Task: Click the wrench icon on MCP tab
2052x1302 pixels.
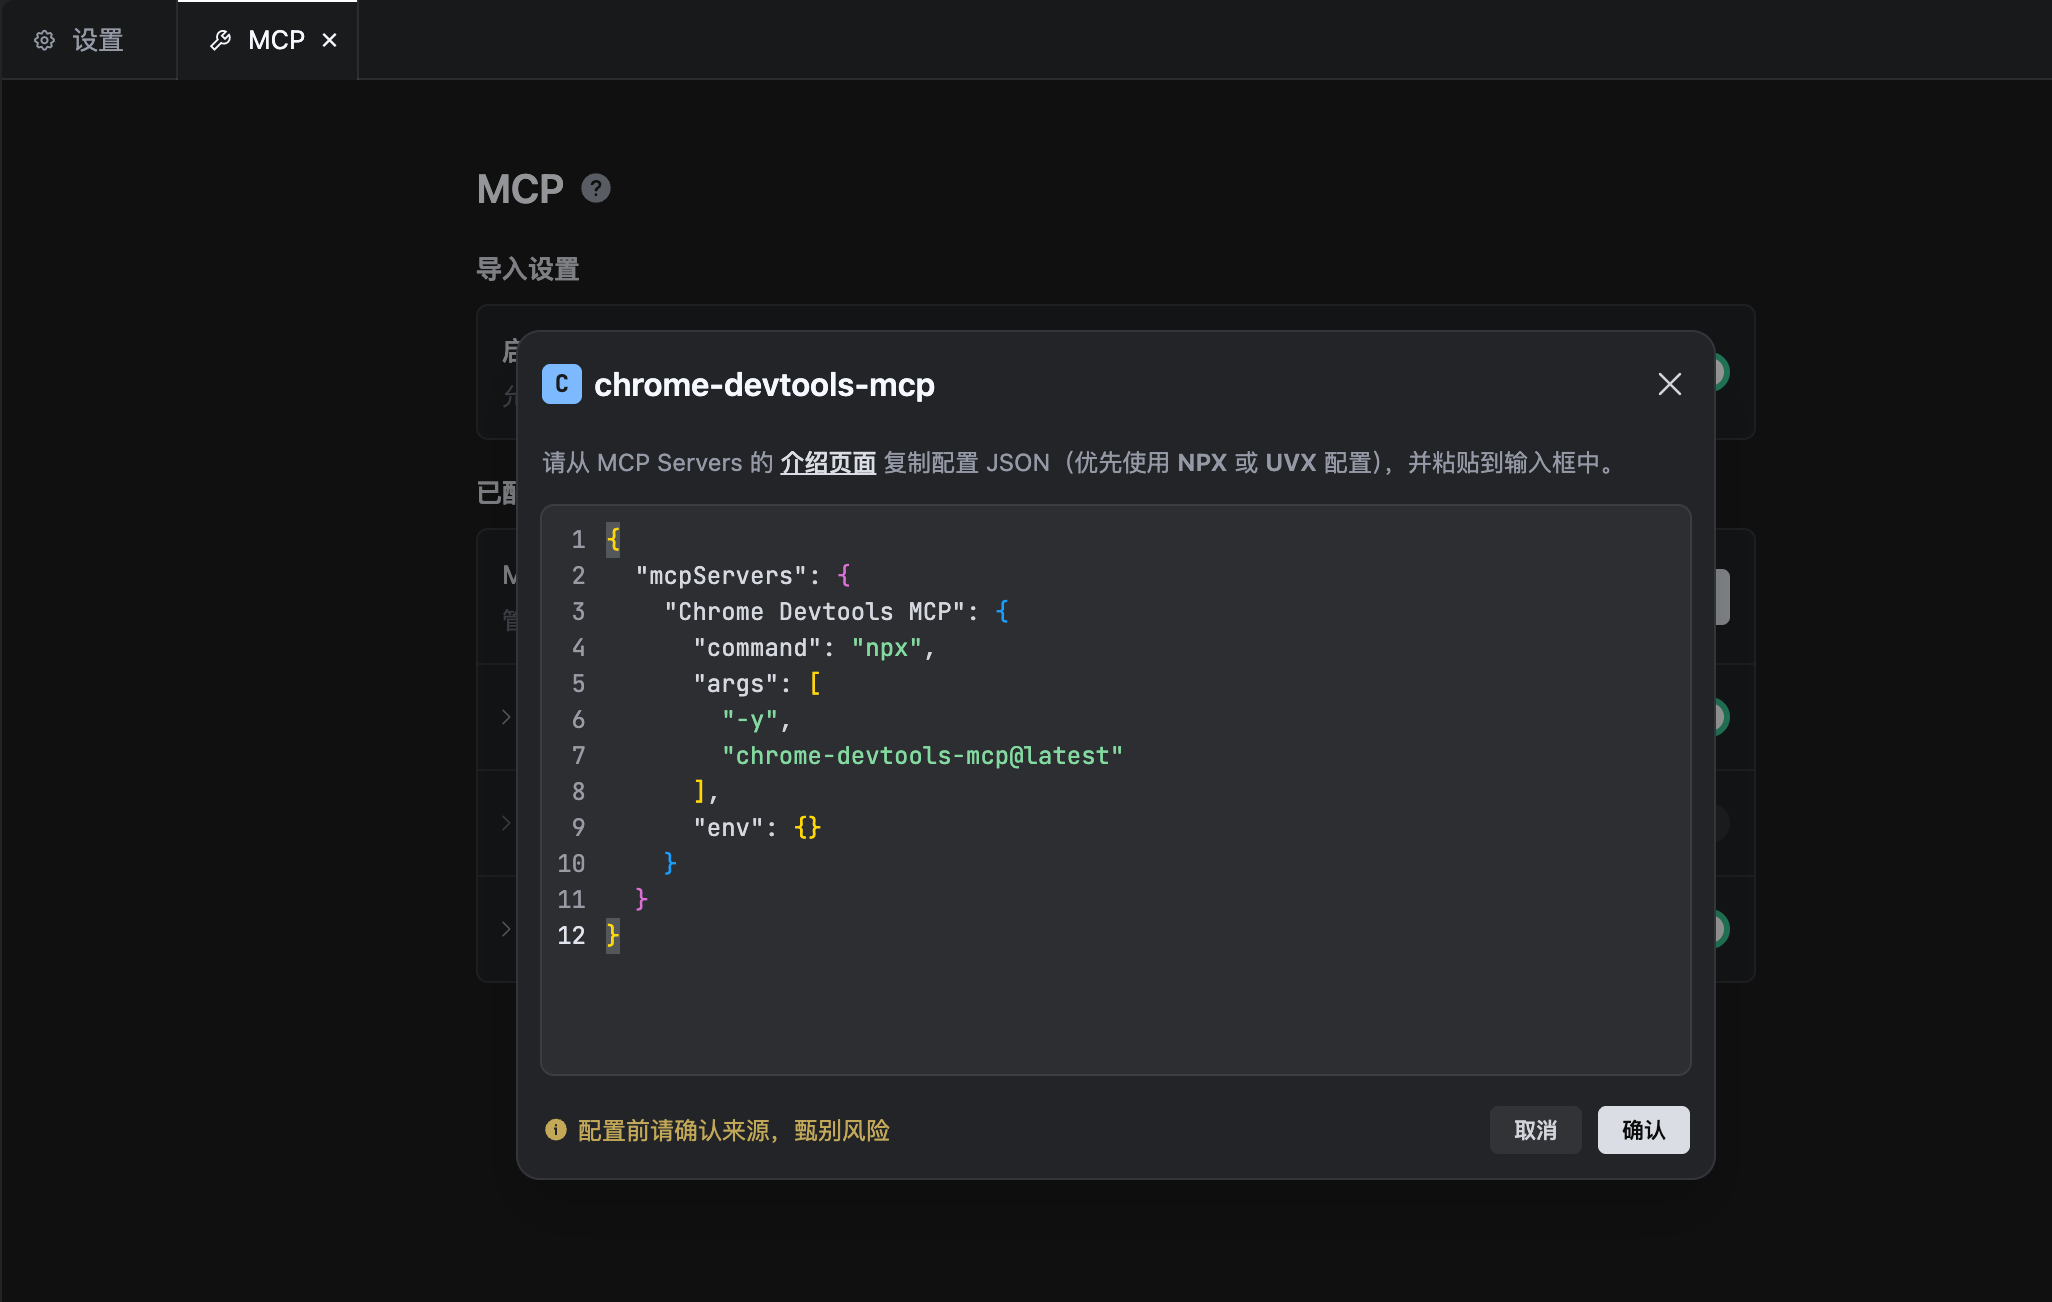Action: [221, 40]
